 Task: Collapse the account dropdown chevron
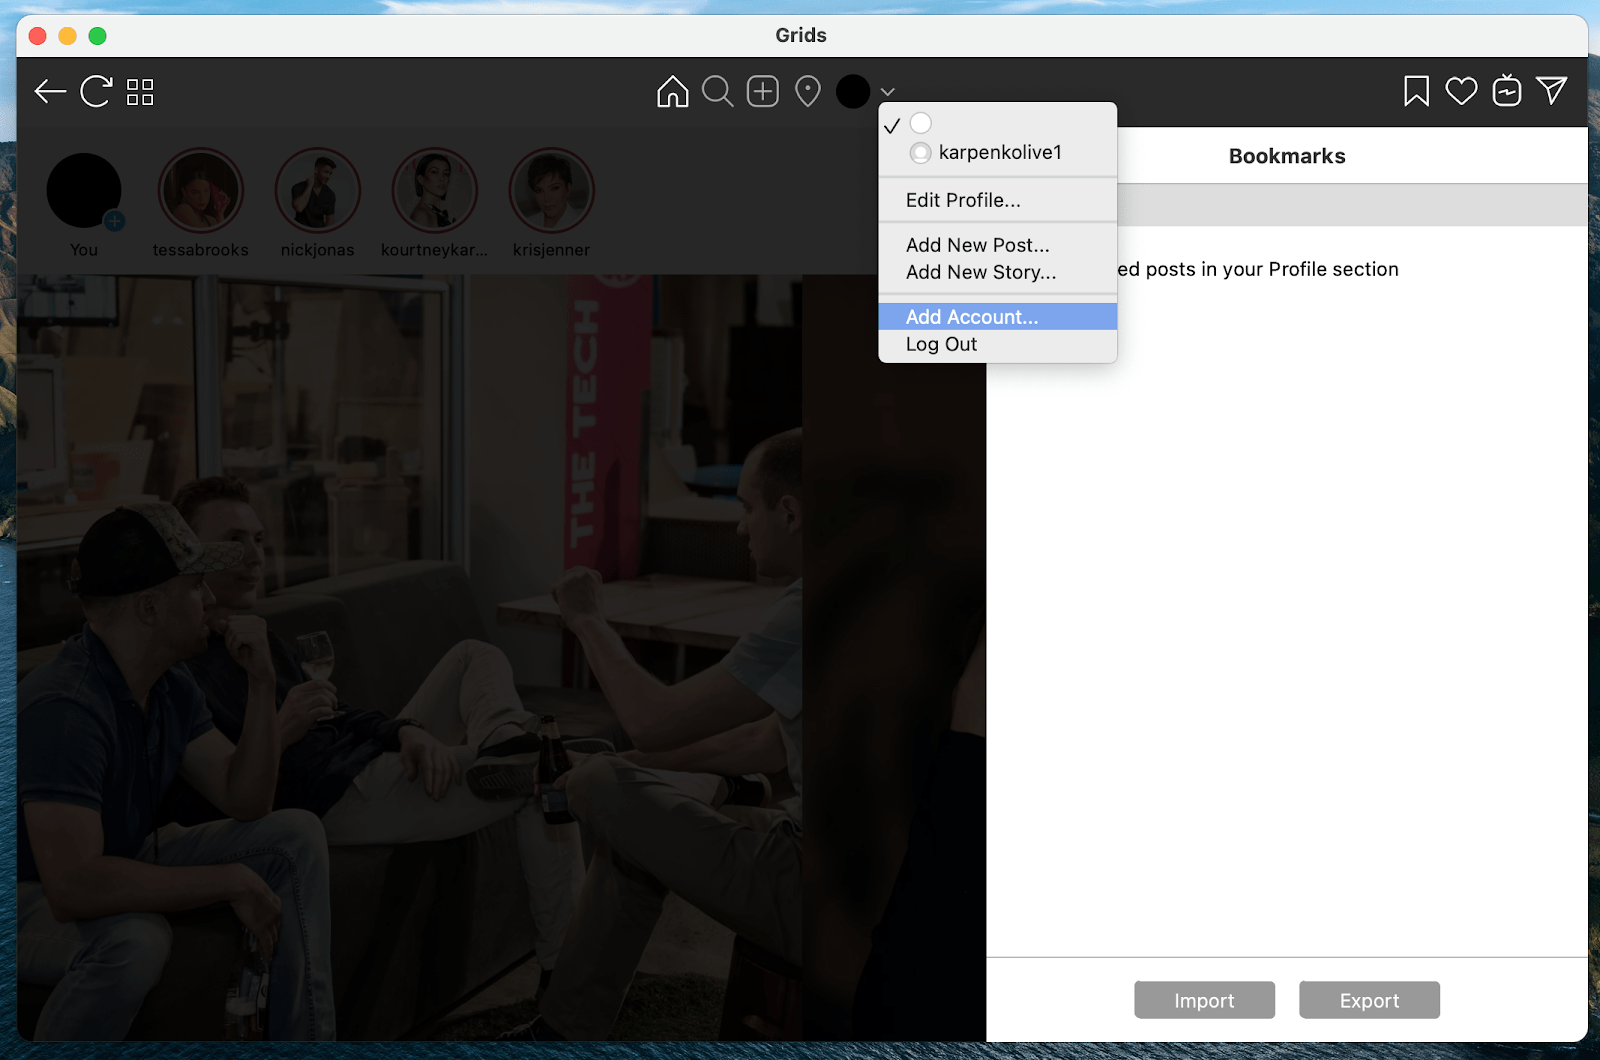click(887, 92)
